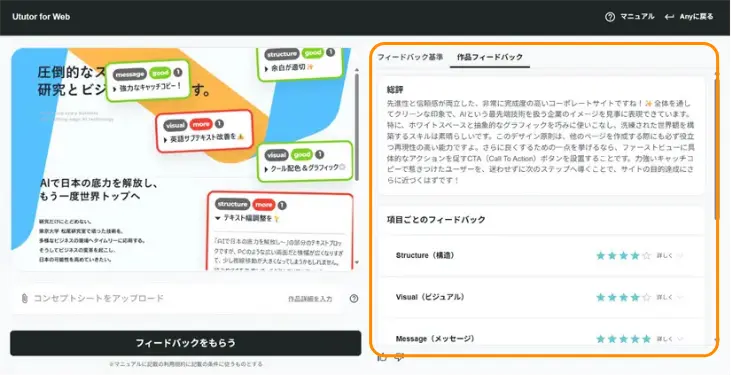Click the Anyに戻る link text
Viewport: 731px width, 375px height.
[697, 17]
